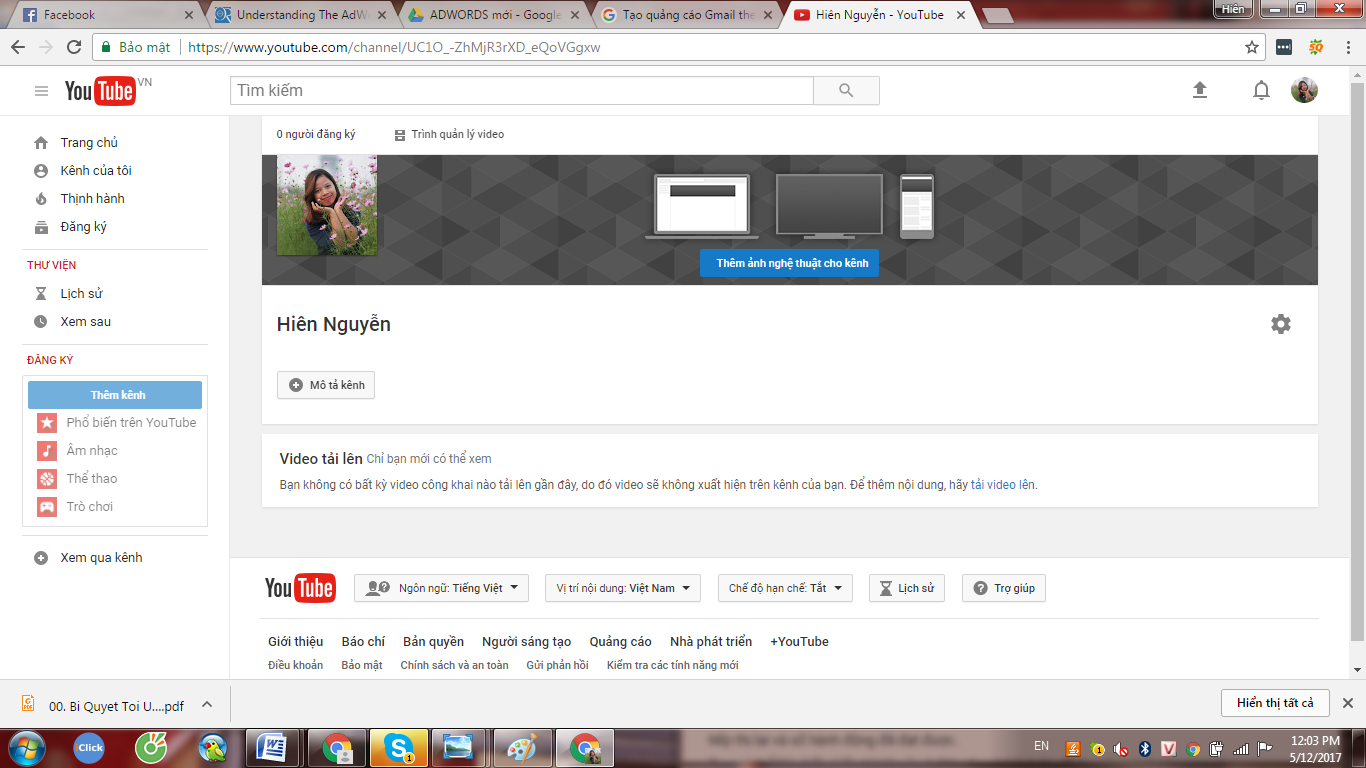Bookmark page with star icon
The height and width of the screenshot is (768, 1366).
tap(1251, 47)
